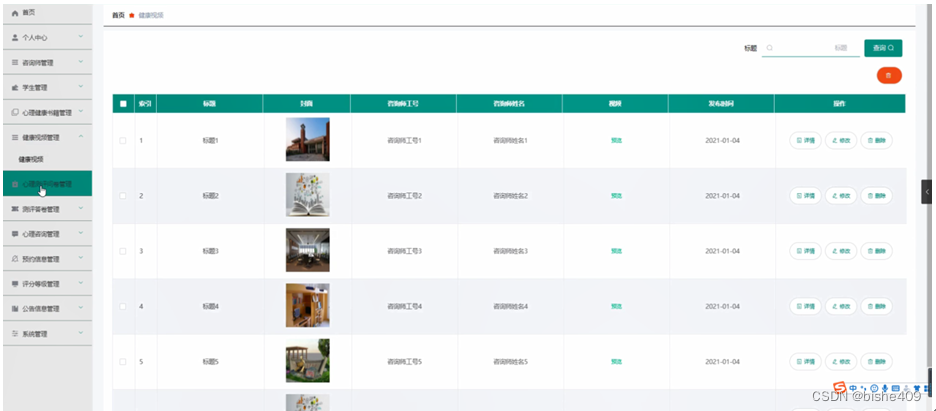
Task: Collapse 健康视频管理 using its up chevron
Action: (81, 137)
